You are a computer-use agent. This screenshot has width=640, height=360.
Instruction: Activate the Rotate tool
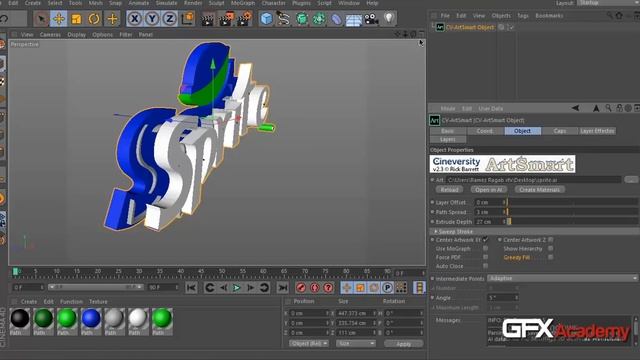click(94, 19)
